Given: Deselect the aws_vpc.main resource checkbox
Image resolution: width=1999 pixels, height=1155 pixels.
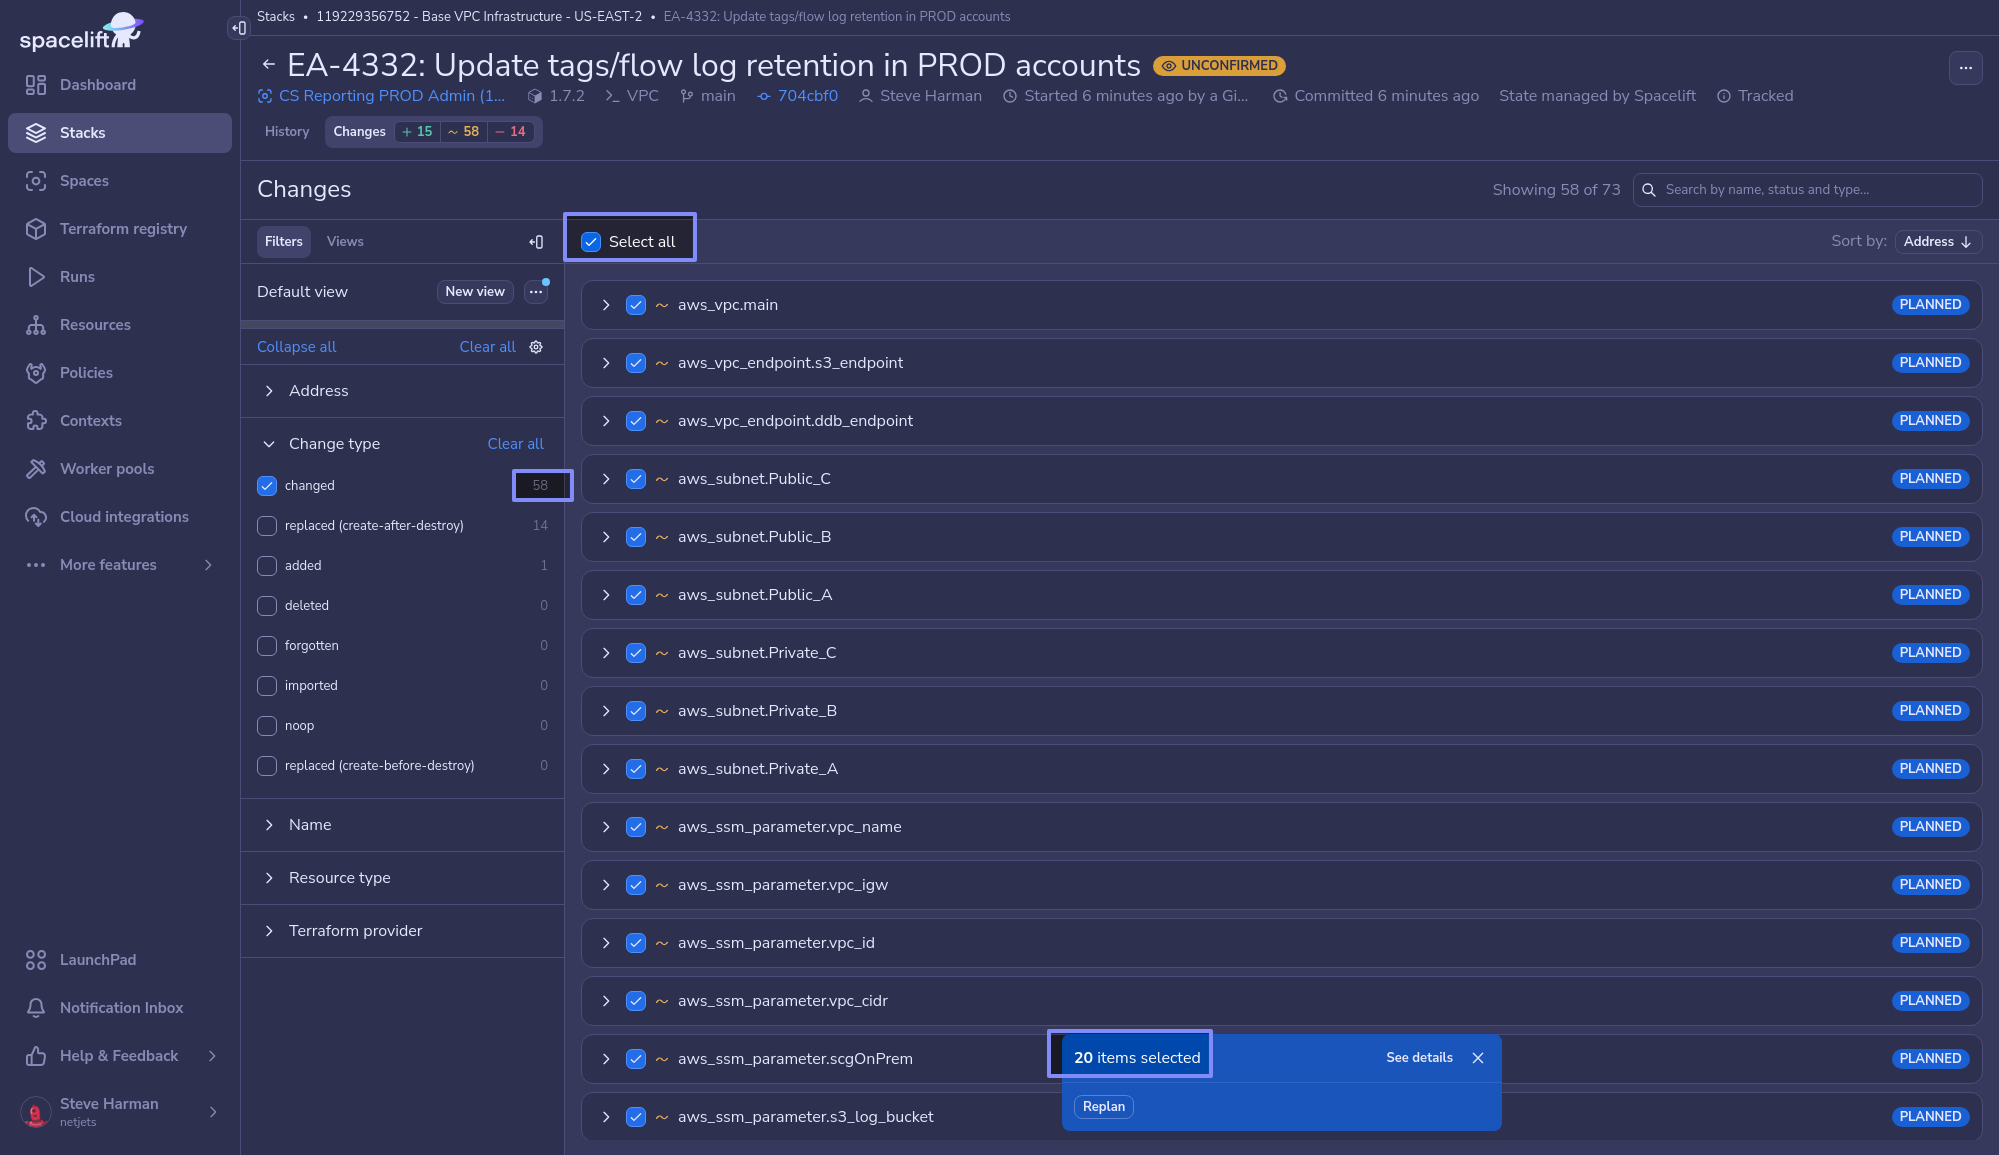Looking at the screenshot, I should pyautogui.click(x=636, y=305).
